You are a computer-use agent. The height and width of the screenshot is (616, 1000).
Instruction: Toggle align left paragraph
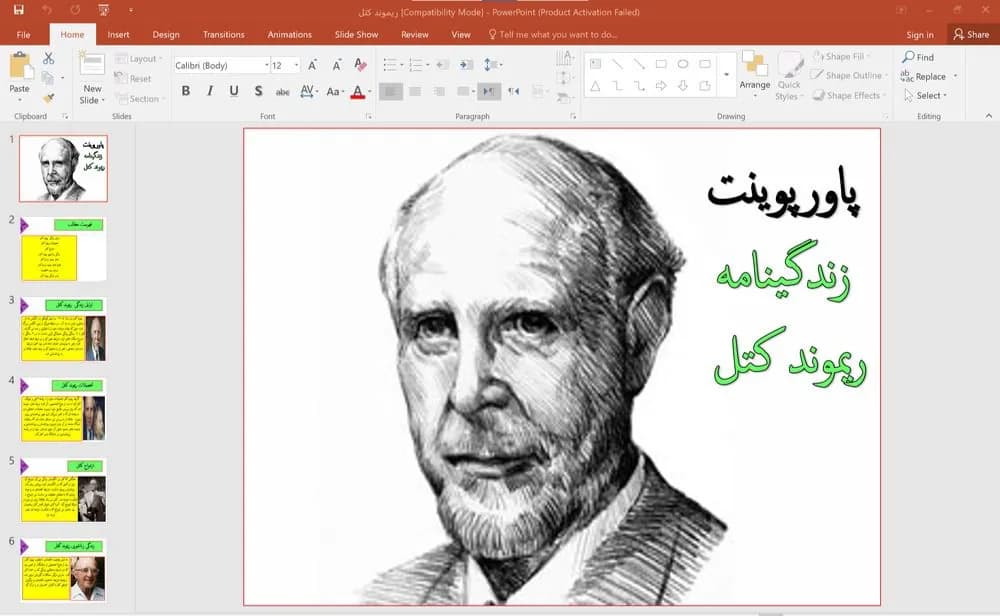tap(390, 91)
